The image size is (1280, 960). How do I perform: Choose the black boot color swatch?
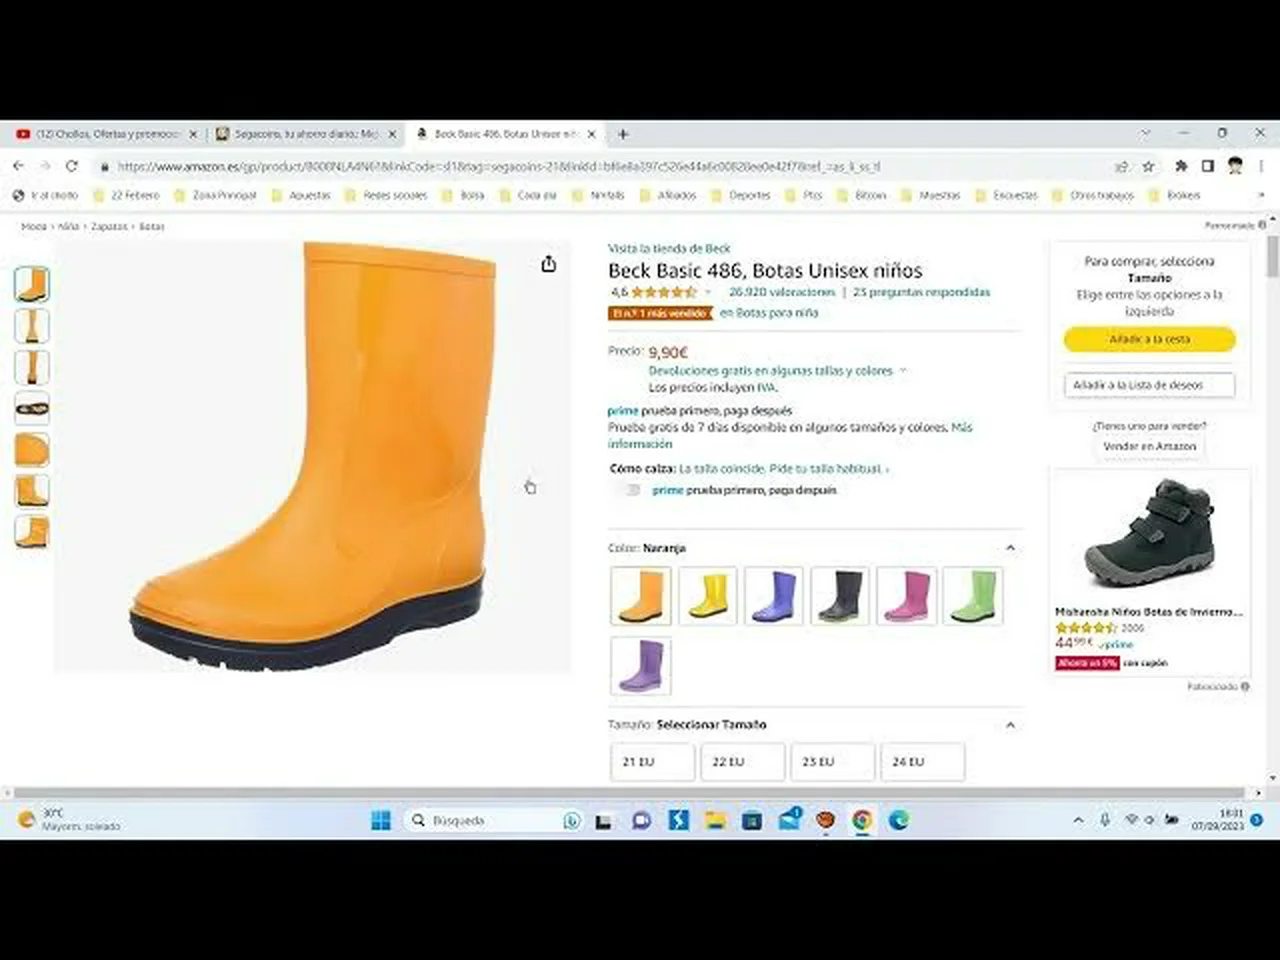click(x=840, y=596)
